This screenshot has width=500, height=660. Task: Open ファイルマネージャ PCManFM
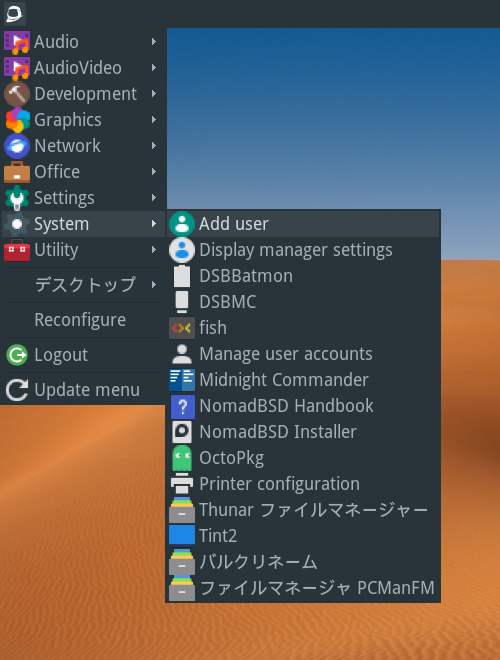click(x=303, y=588)
